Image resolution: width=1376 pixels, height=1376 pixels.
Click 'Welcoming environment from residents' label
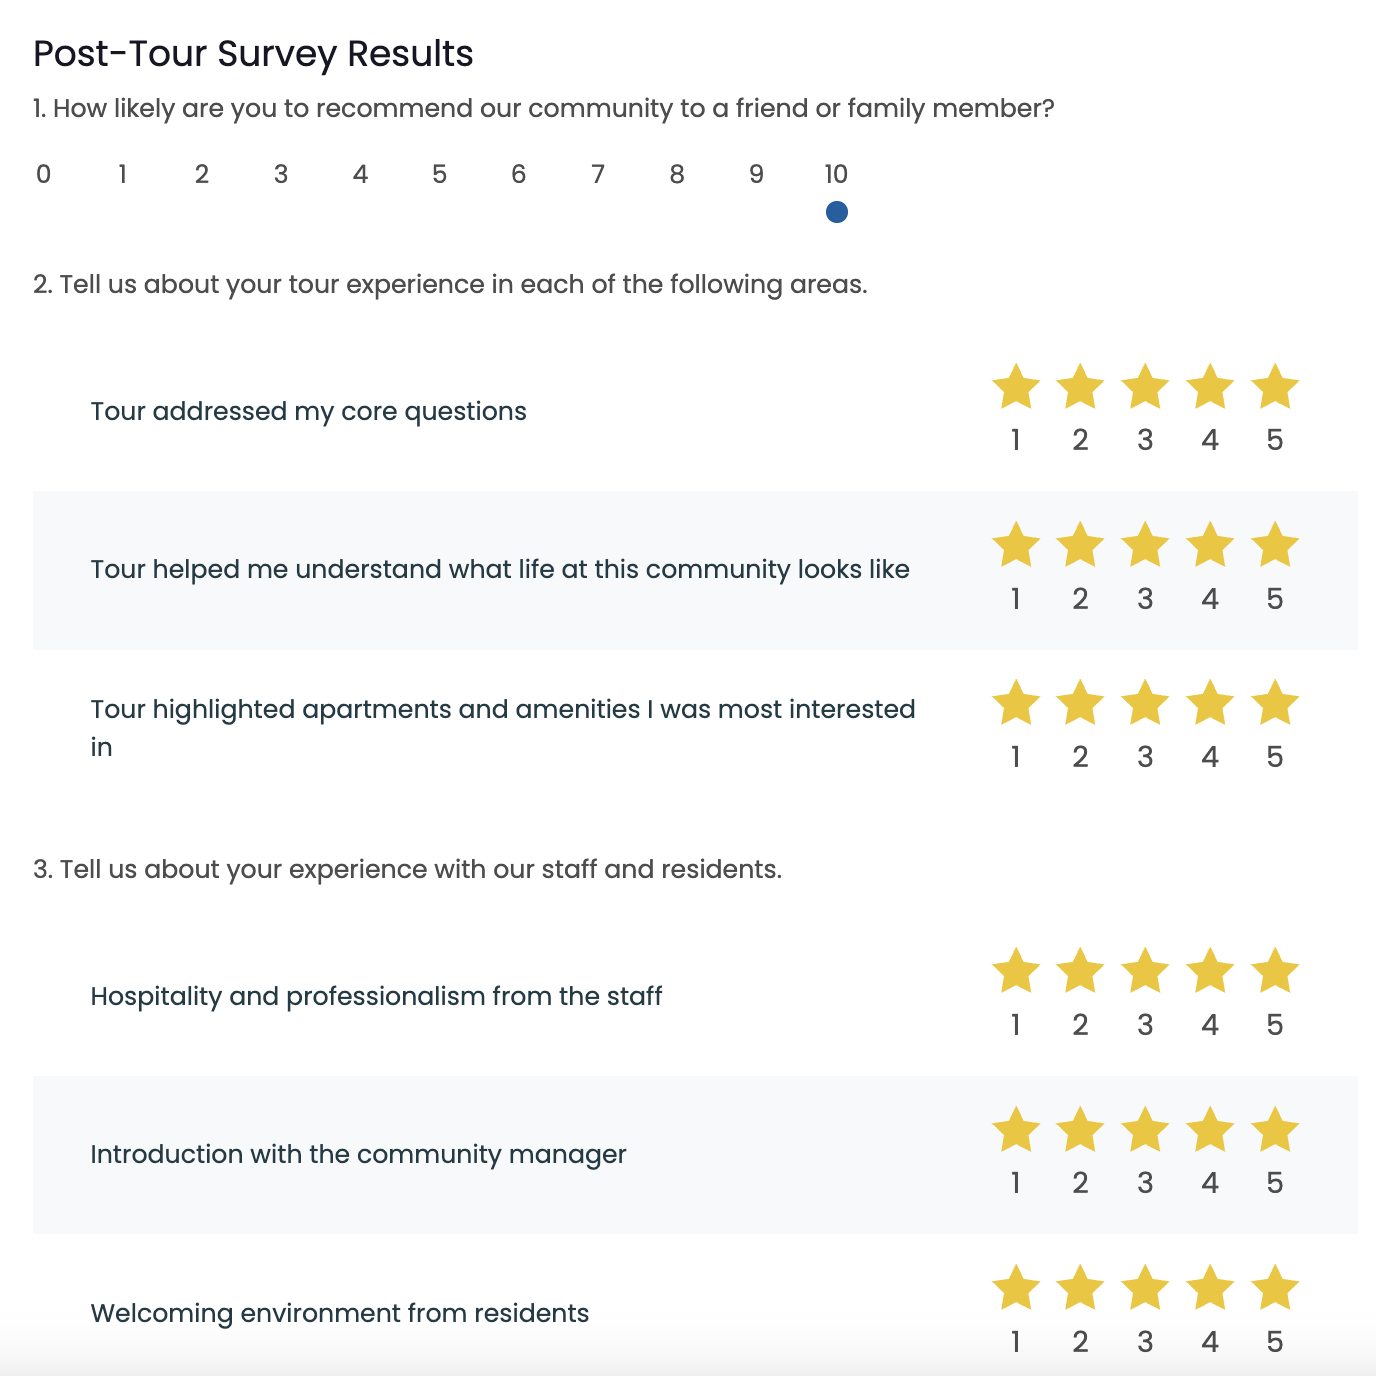point(340,1313)
